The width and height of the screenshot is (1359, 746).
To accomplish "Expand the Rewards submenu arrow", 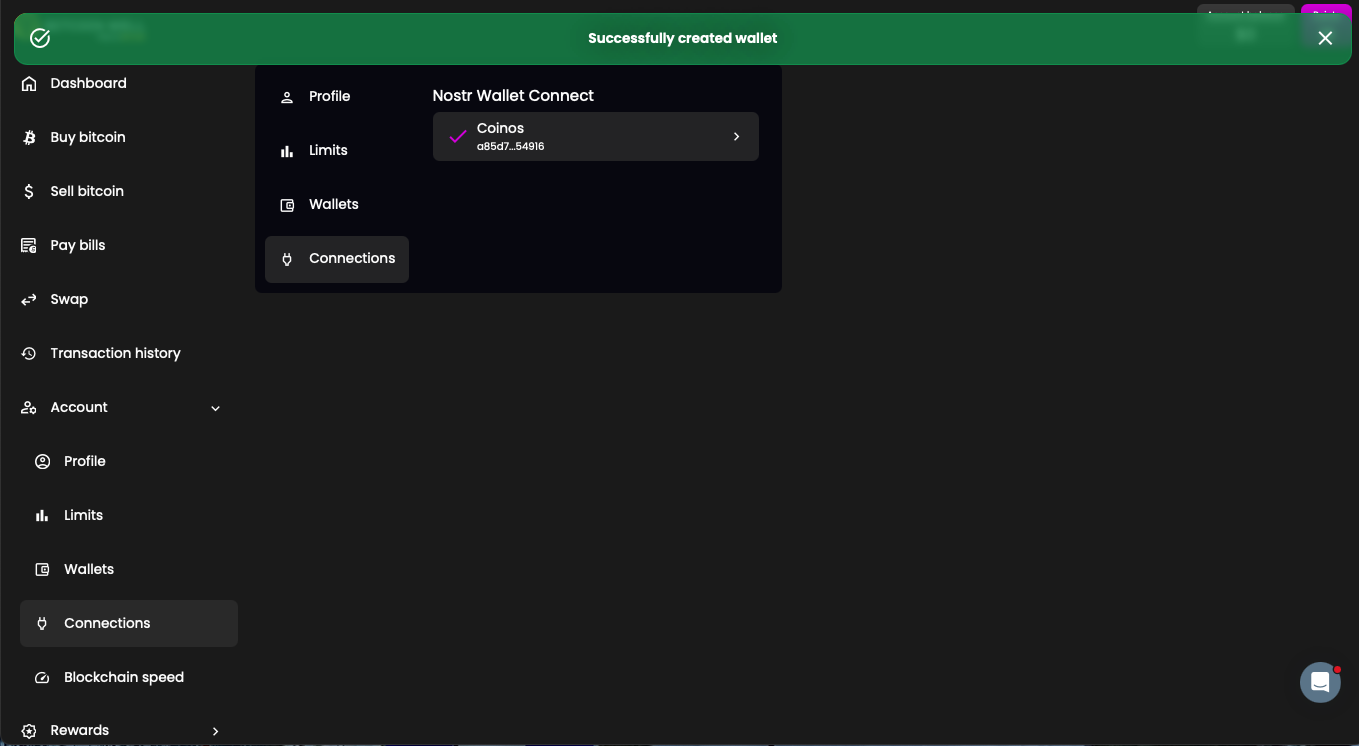I will point(215,731).
